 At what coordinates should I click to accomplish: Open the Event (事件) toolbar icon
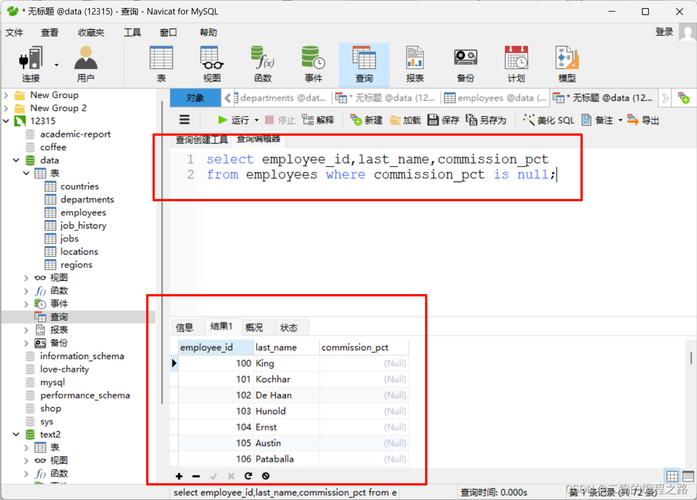tap(313, 64)
